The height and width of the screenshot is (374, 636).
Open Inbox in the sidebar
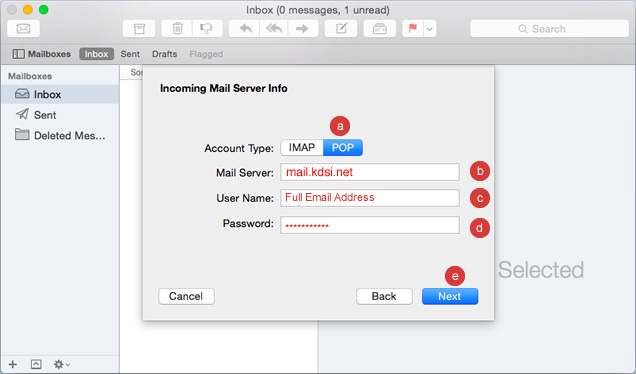(x=60, y=95)
